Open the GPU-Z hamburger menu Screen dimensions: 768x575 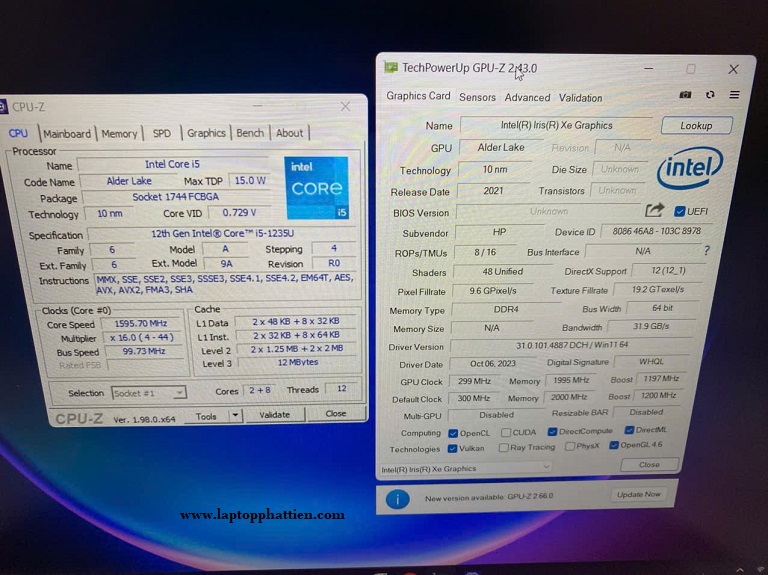734,95
